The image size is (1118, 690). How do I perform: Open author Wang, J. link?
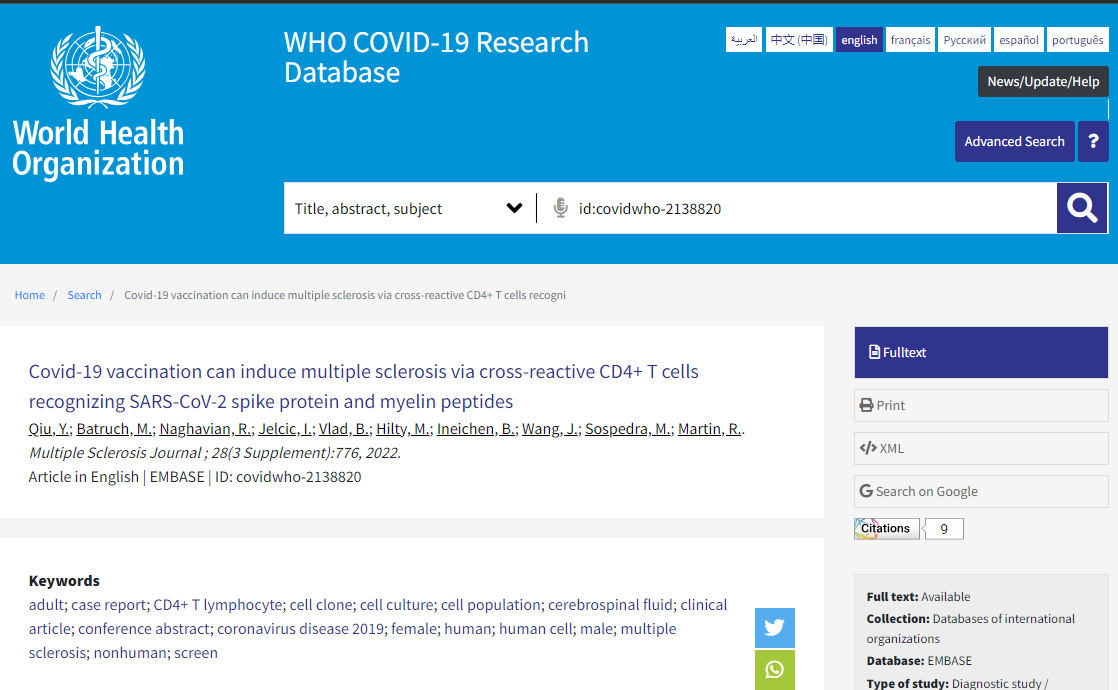point(550,429)
